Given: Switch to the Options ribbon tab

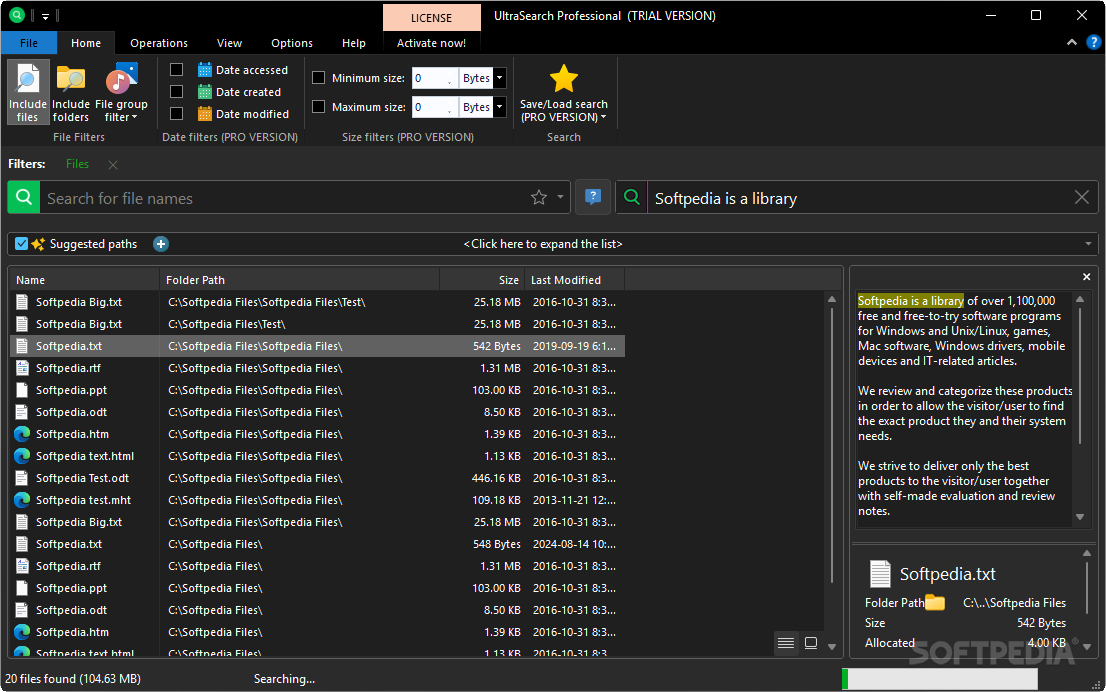Looking at the screenshot, I should point(292,43).
